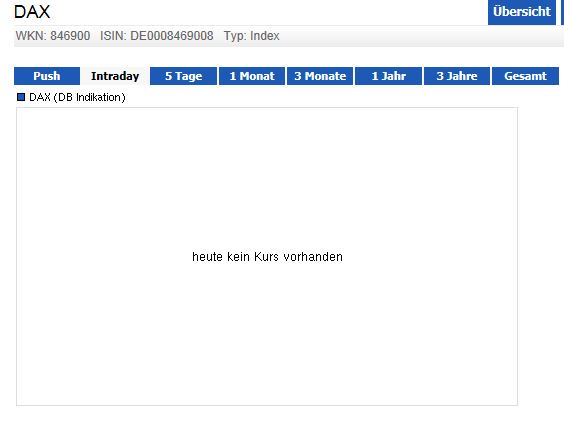Image resolution: width=564 pixels, height=427 pixels.
Task: Show the 1 Monat chart
Action: (252, 76)
